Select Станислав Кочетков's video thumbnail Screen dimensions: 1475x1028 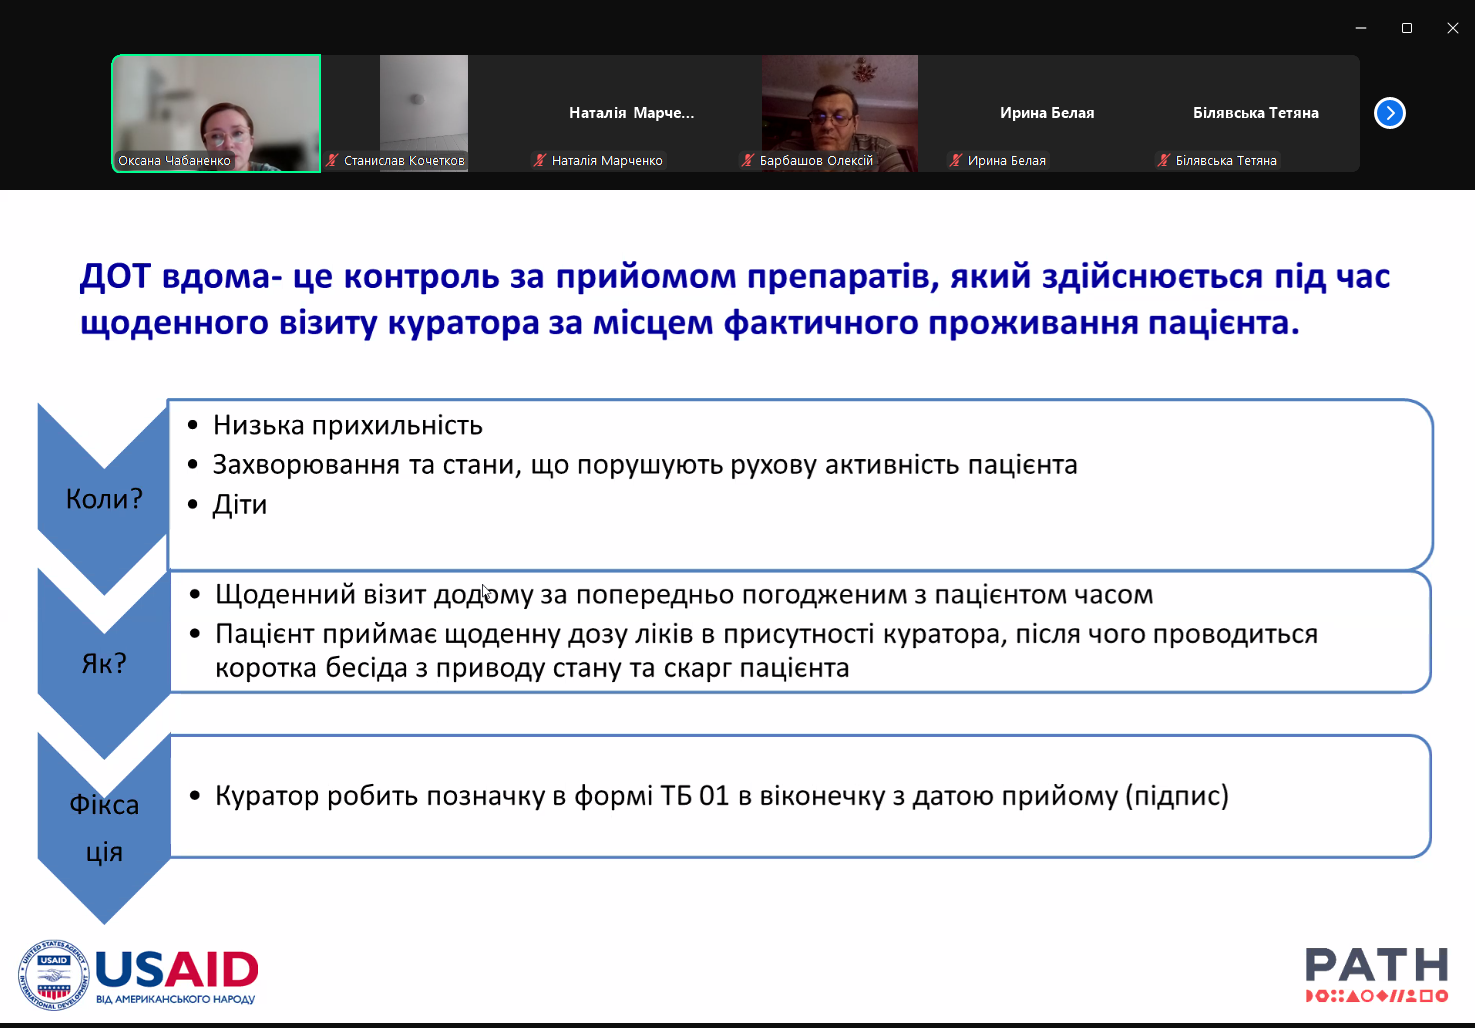(x=424, y=105)
